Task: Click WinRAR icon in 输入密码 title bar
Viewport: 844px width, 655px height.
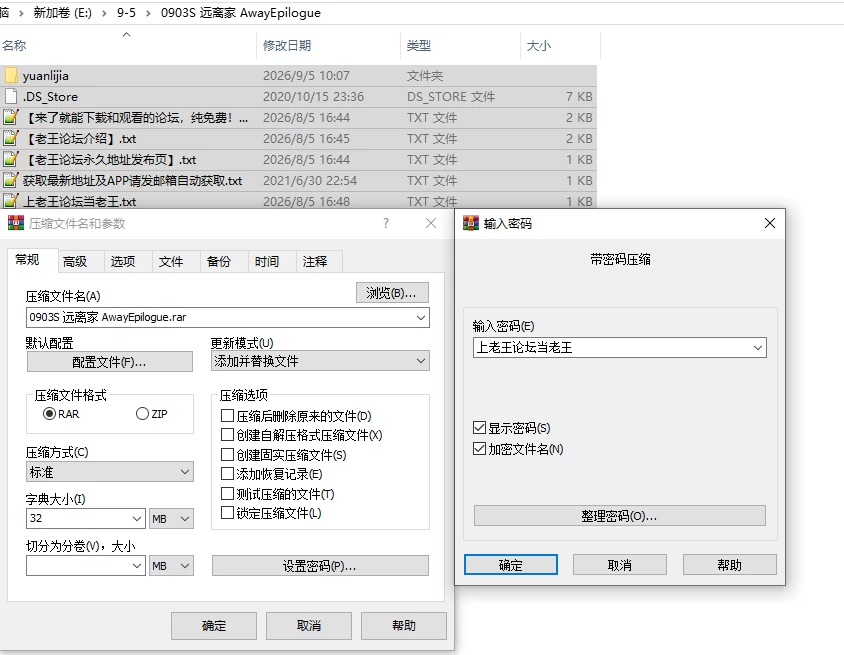Action: (x=471, y=223)
